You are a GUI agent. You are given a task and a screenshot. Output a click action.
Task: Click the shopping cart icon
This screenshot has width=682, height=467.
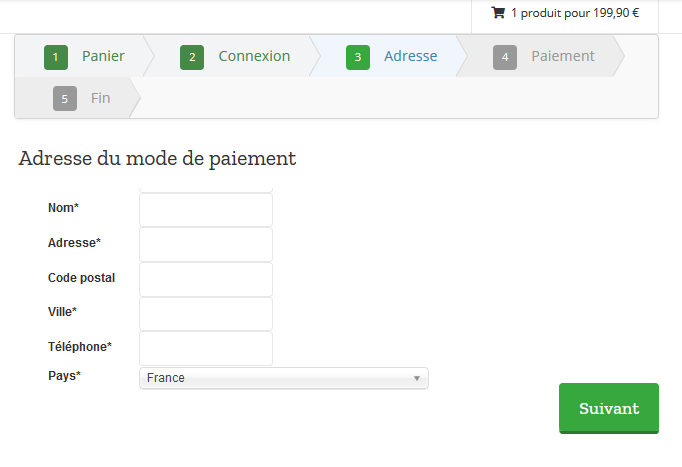click(498, 13)
